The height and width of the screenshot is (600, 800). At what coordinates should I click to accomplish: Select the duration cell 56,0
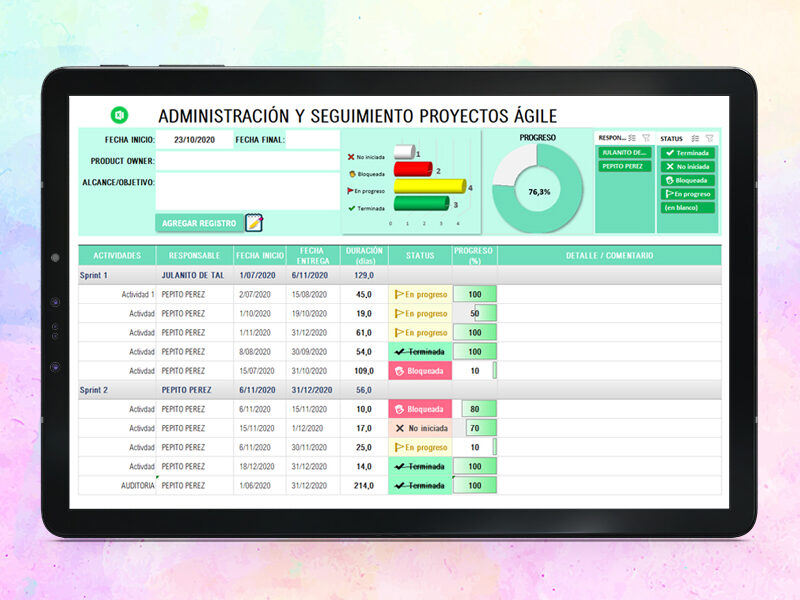coord(364,390)
